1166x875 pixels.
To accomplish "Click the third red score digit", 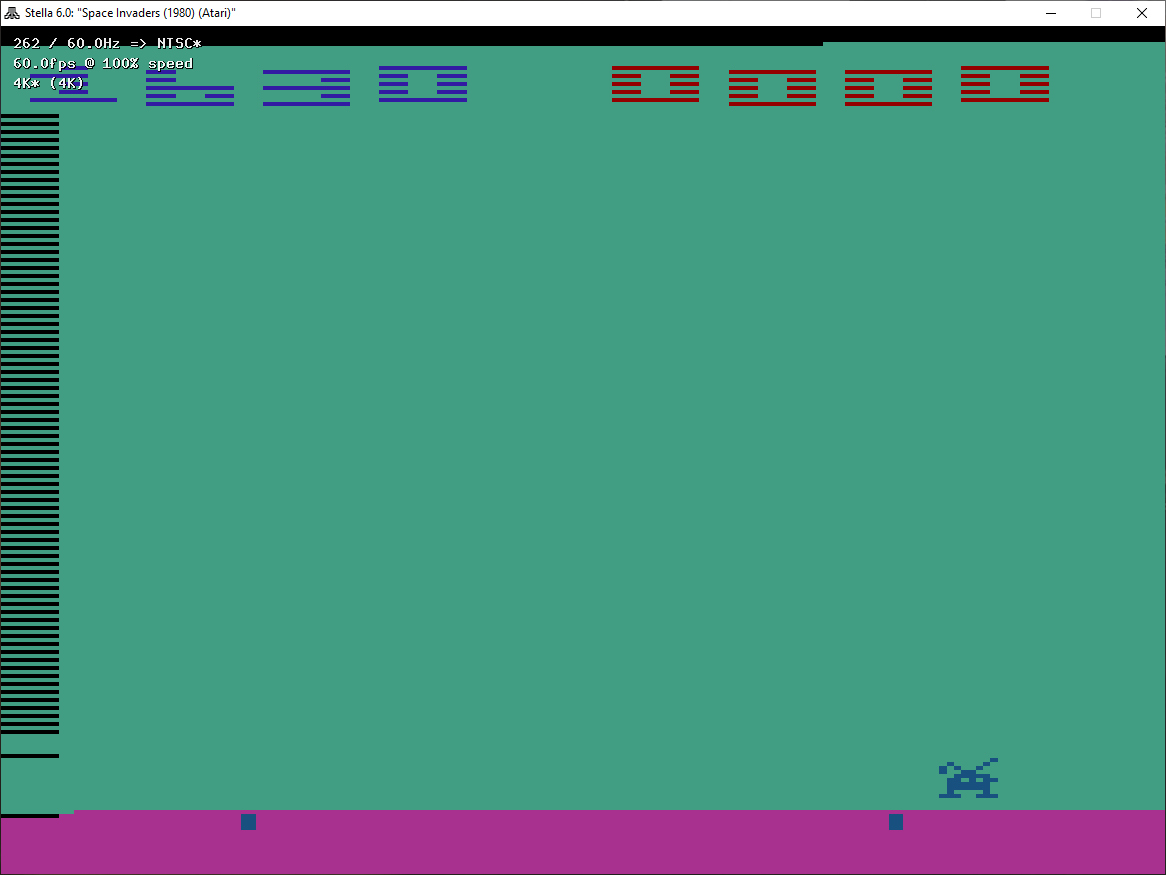I will [889, 88].
